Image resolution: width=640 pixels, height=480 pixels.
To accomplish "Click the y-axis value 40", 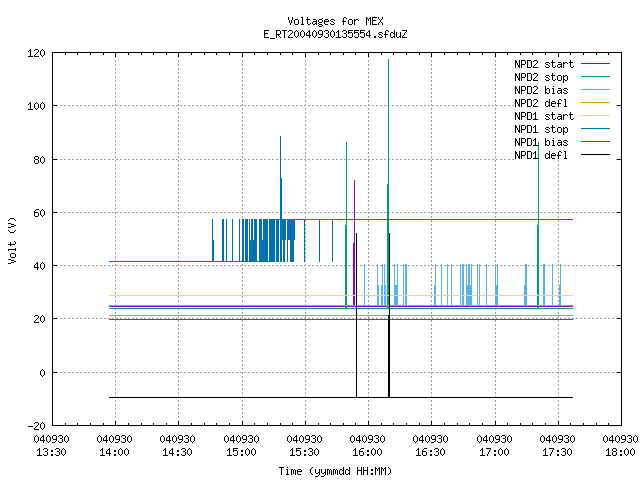I will 39,267.
